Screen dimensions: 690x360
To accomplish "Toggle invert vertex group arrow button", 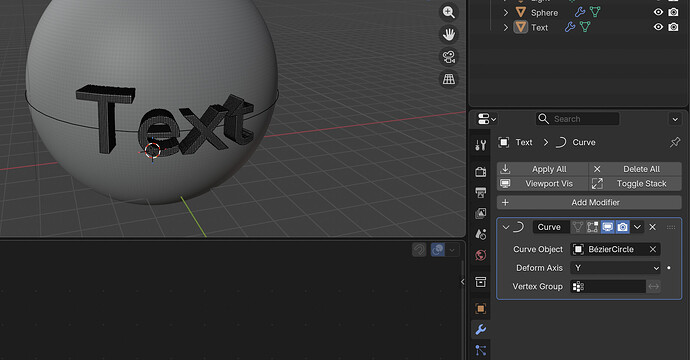I will point(653,287).
